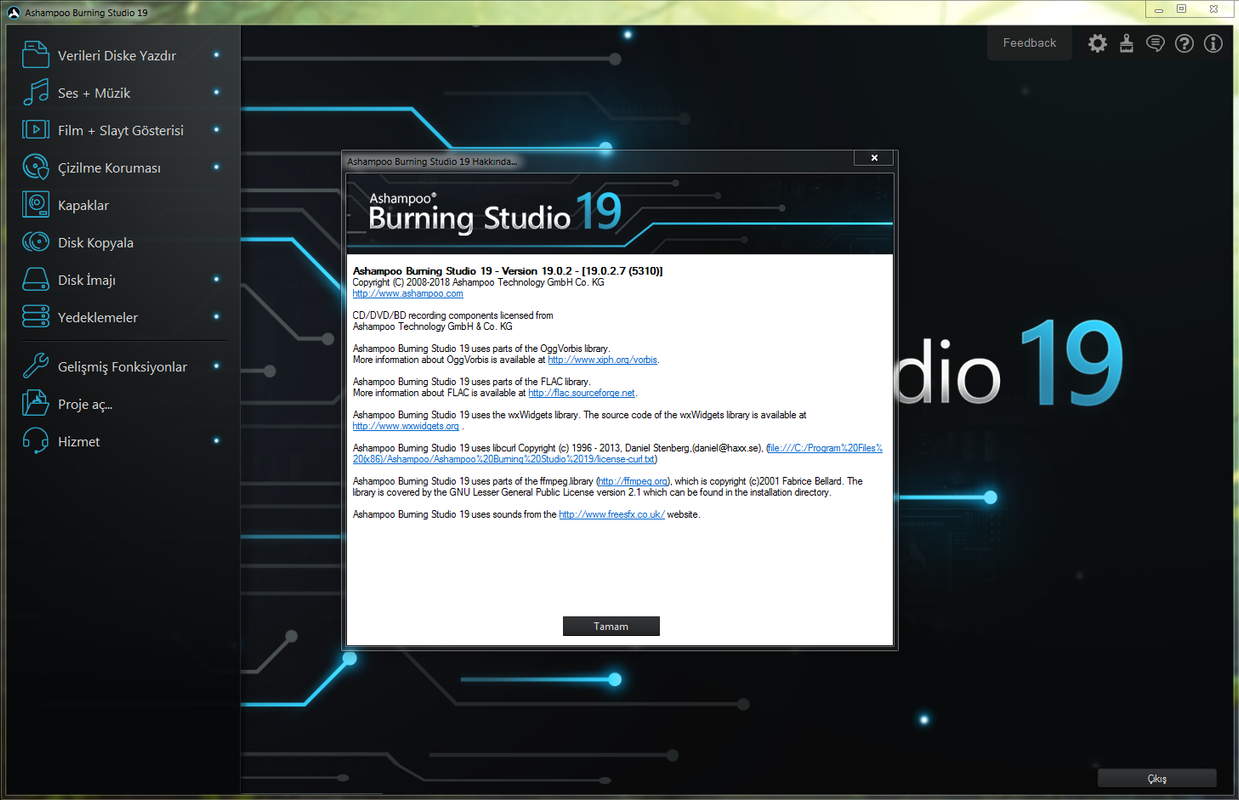Click the Yedeklemeler stack icon
1239x800 pixels.
pos(36,317)
